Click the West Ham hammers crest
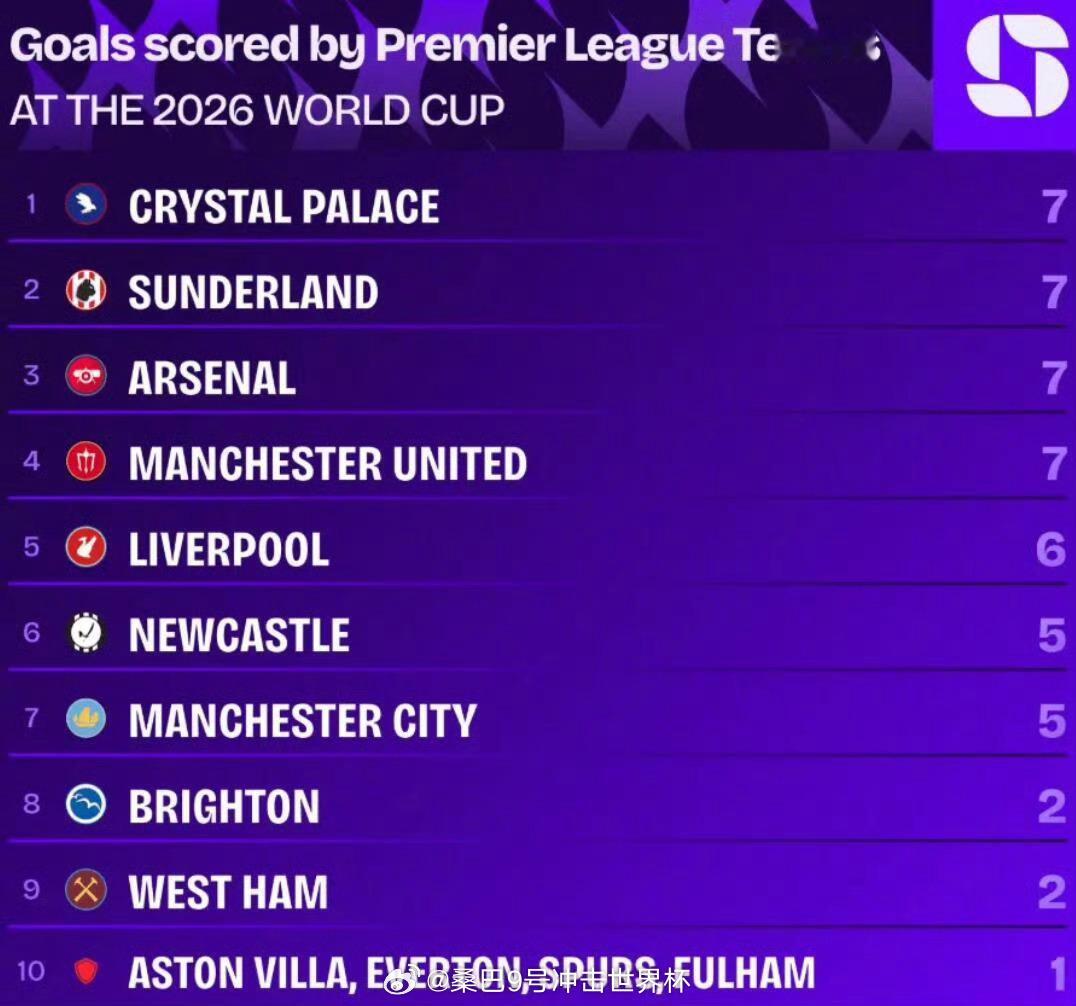Screen dimensions: 1076x1006 point(86,889)
